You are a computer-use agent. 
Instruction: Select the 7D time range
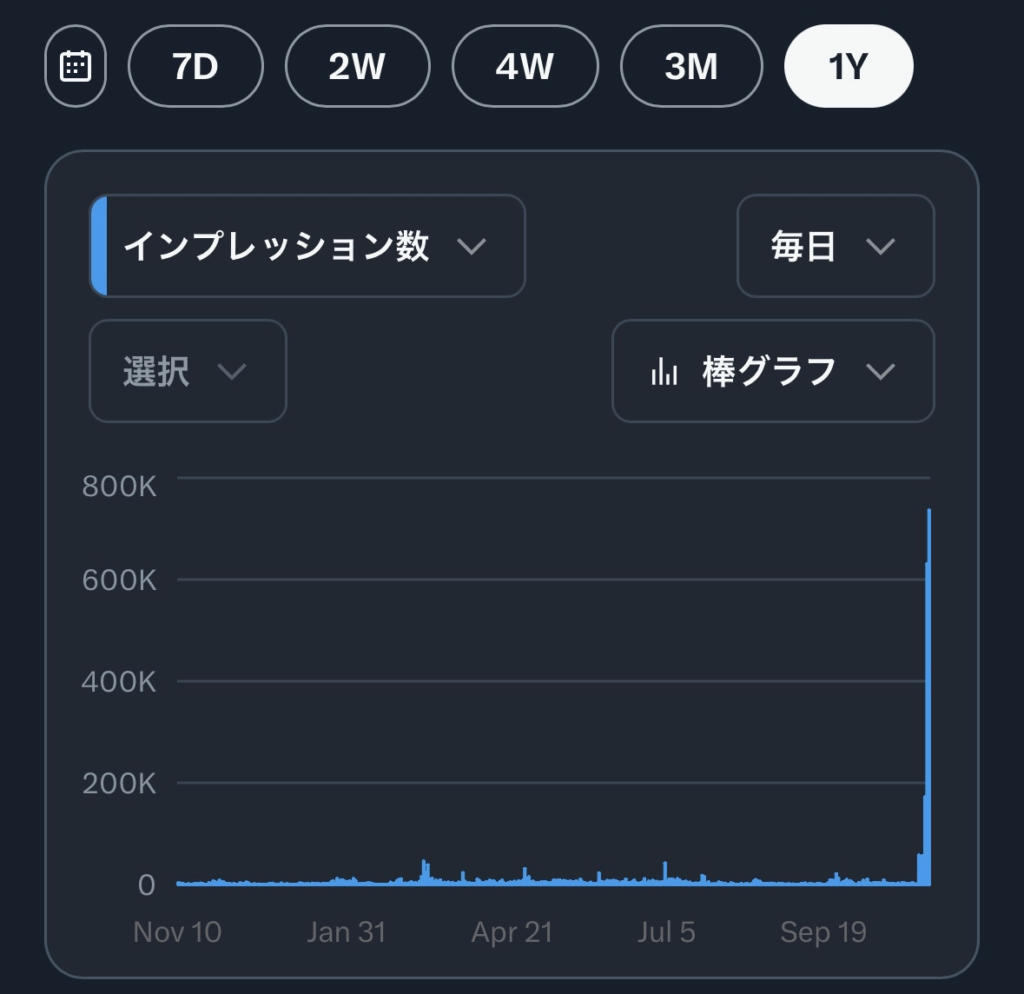pyautogui.click(x=196, y=66)
